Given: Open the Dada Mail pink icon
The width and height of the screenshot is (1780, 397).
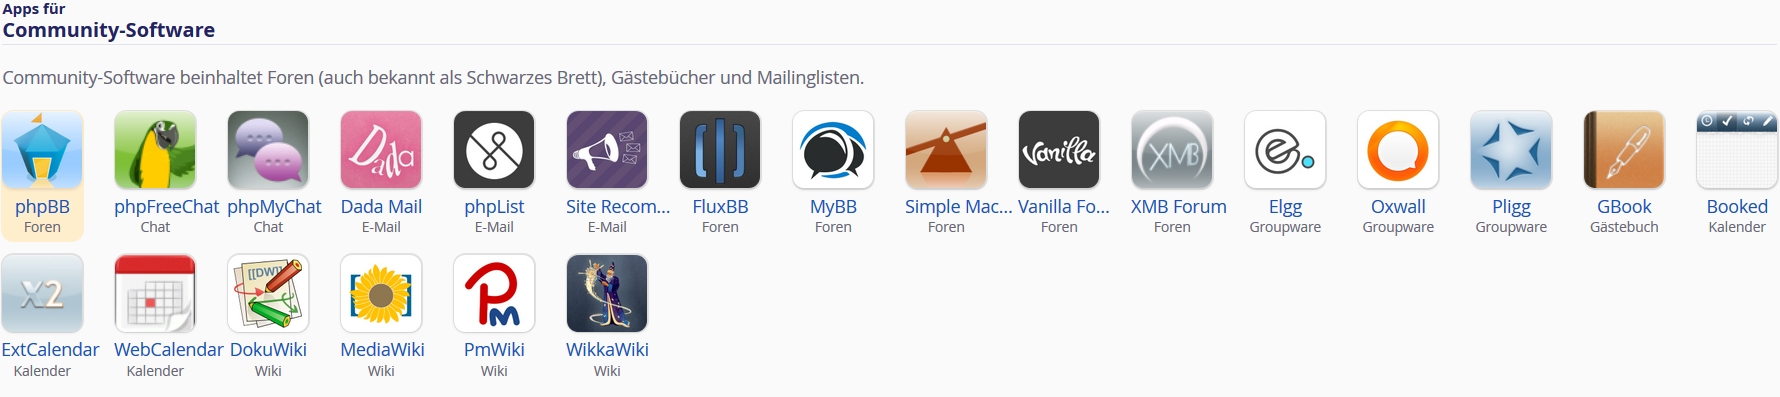Looking at the screenshot, I should point(381,150).
